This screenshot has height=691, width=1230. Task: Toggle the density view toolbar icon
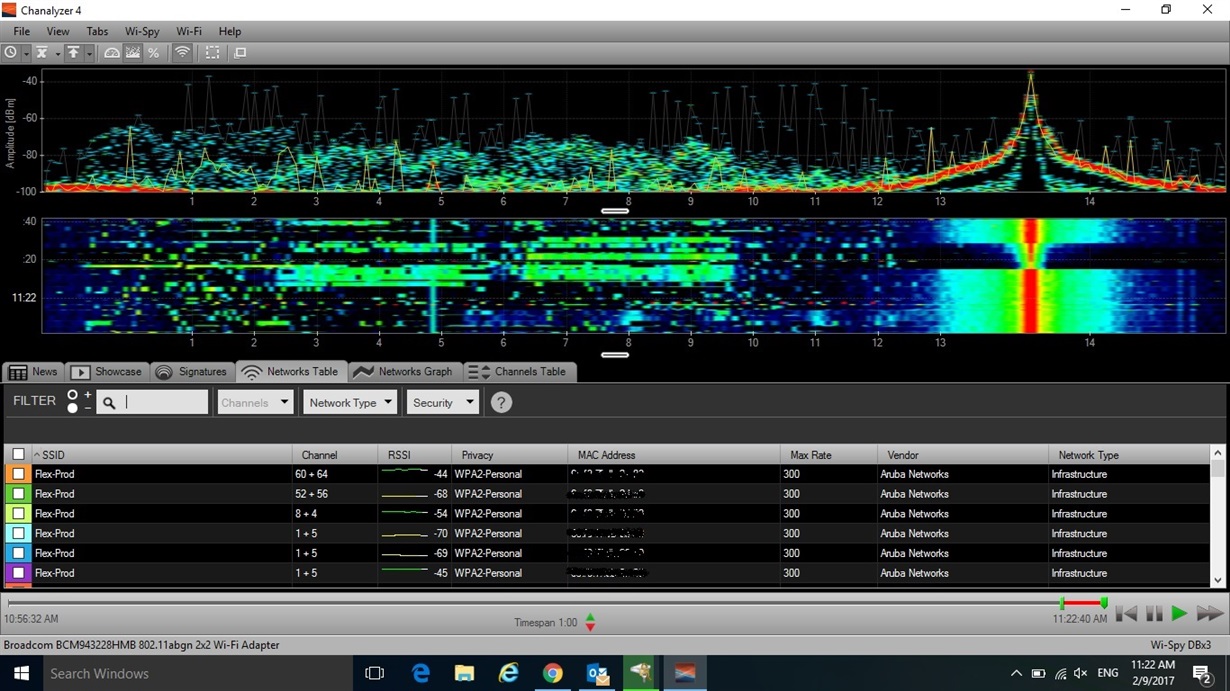[x=133, y=52]
